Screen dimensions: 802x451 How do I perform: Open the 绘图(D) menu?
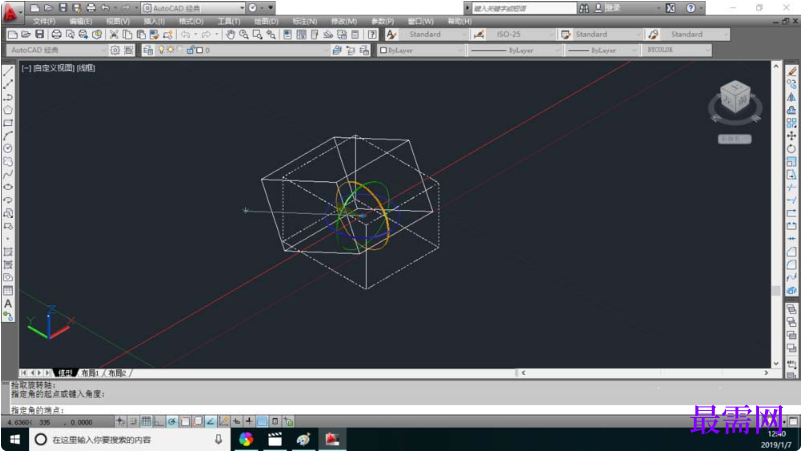266,21
